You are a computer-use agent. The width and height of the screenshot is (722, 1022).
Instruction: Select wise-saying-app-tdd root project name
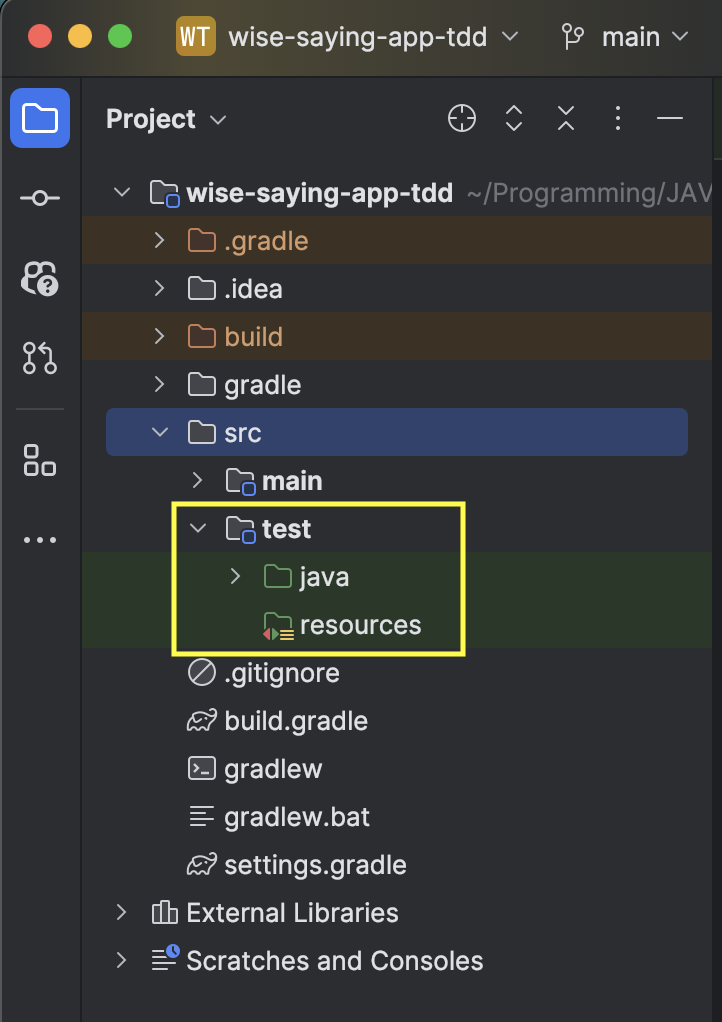tap(319, 193)
